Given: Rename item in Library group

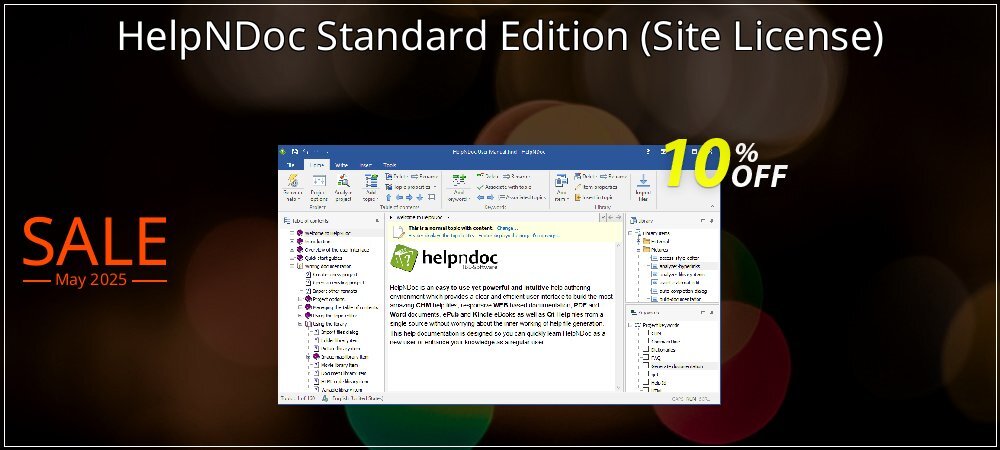Looking at the screenshot, I should [x=614, y=177].
